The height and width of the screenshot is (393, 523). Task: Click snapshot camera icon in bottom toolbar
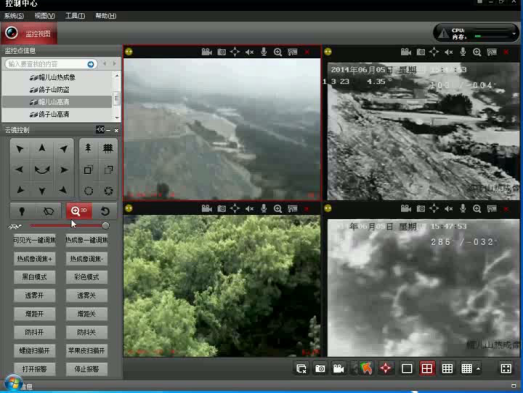click(320, 368)
